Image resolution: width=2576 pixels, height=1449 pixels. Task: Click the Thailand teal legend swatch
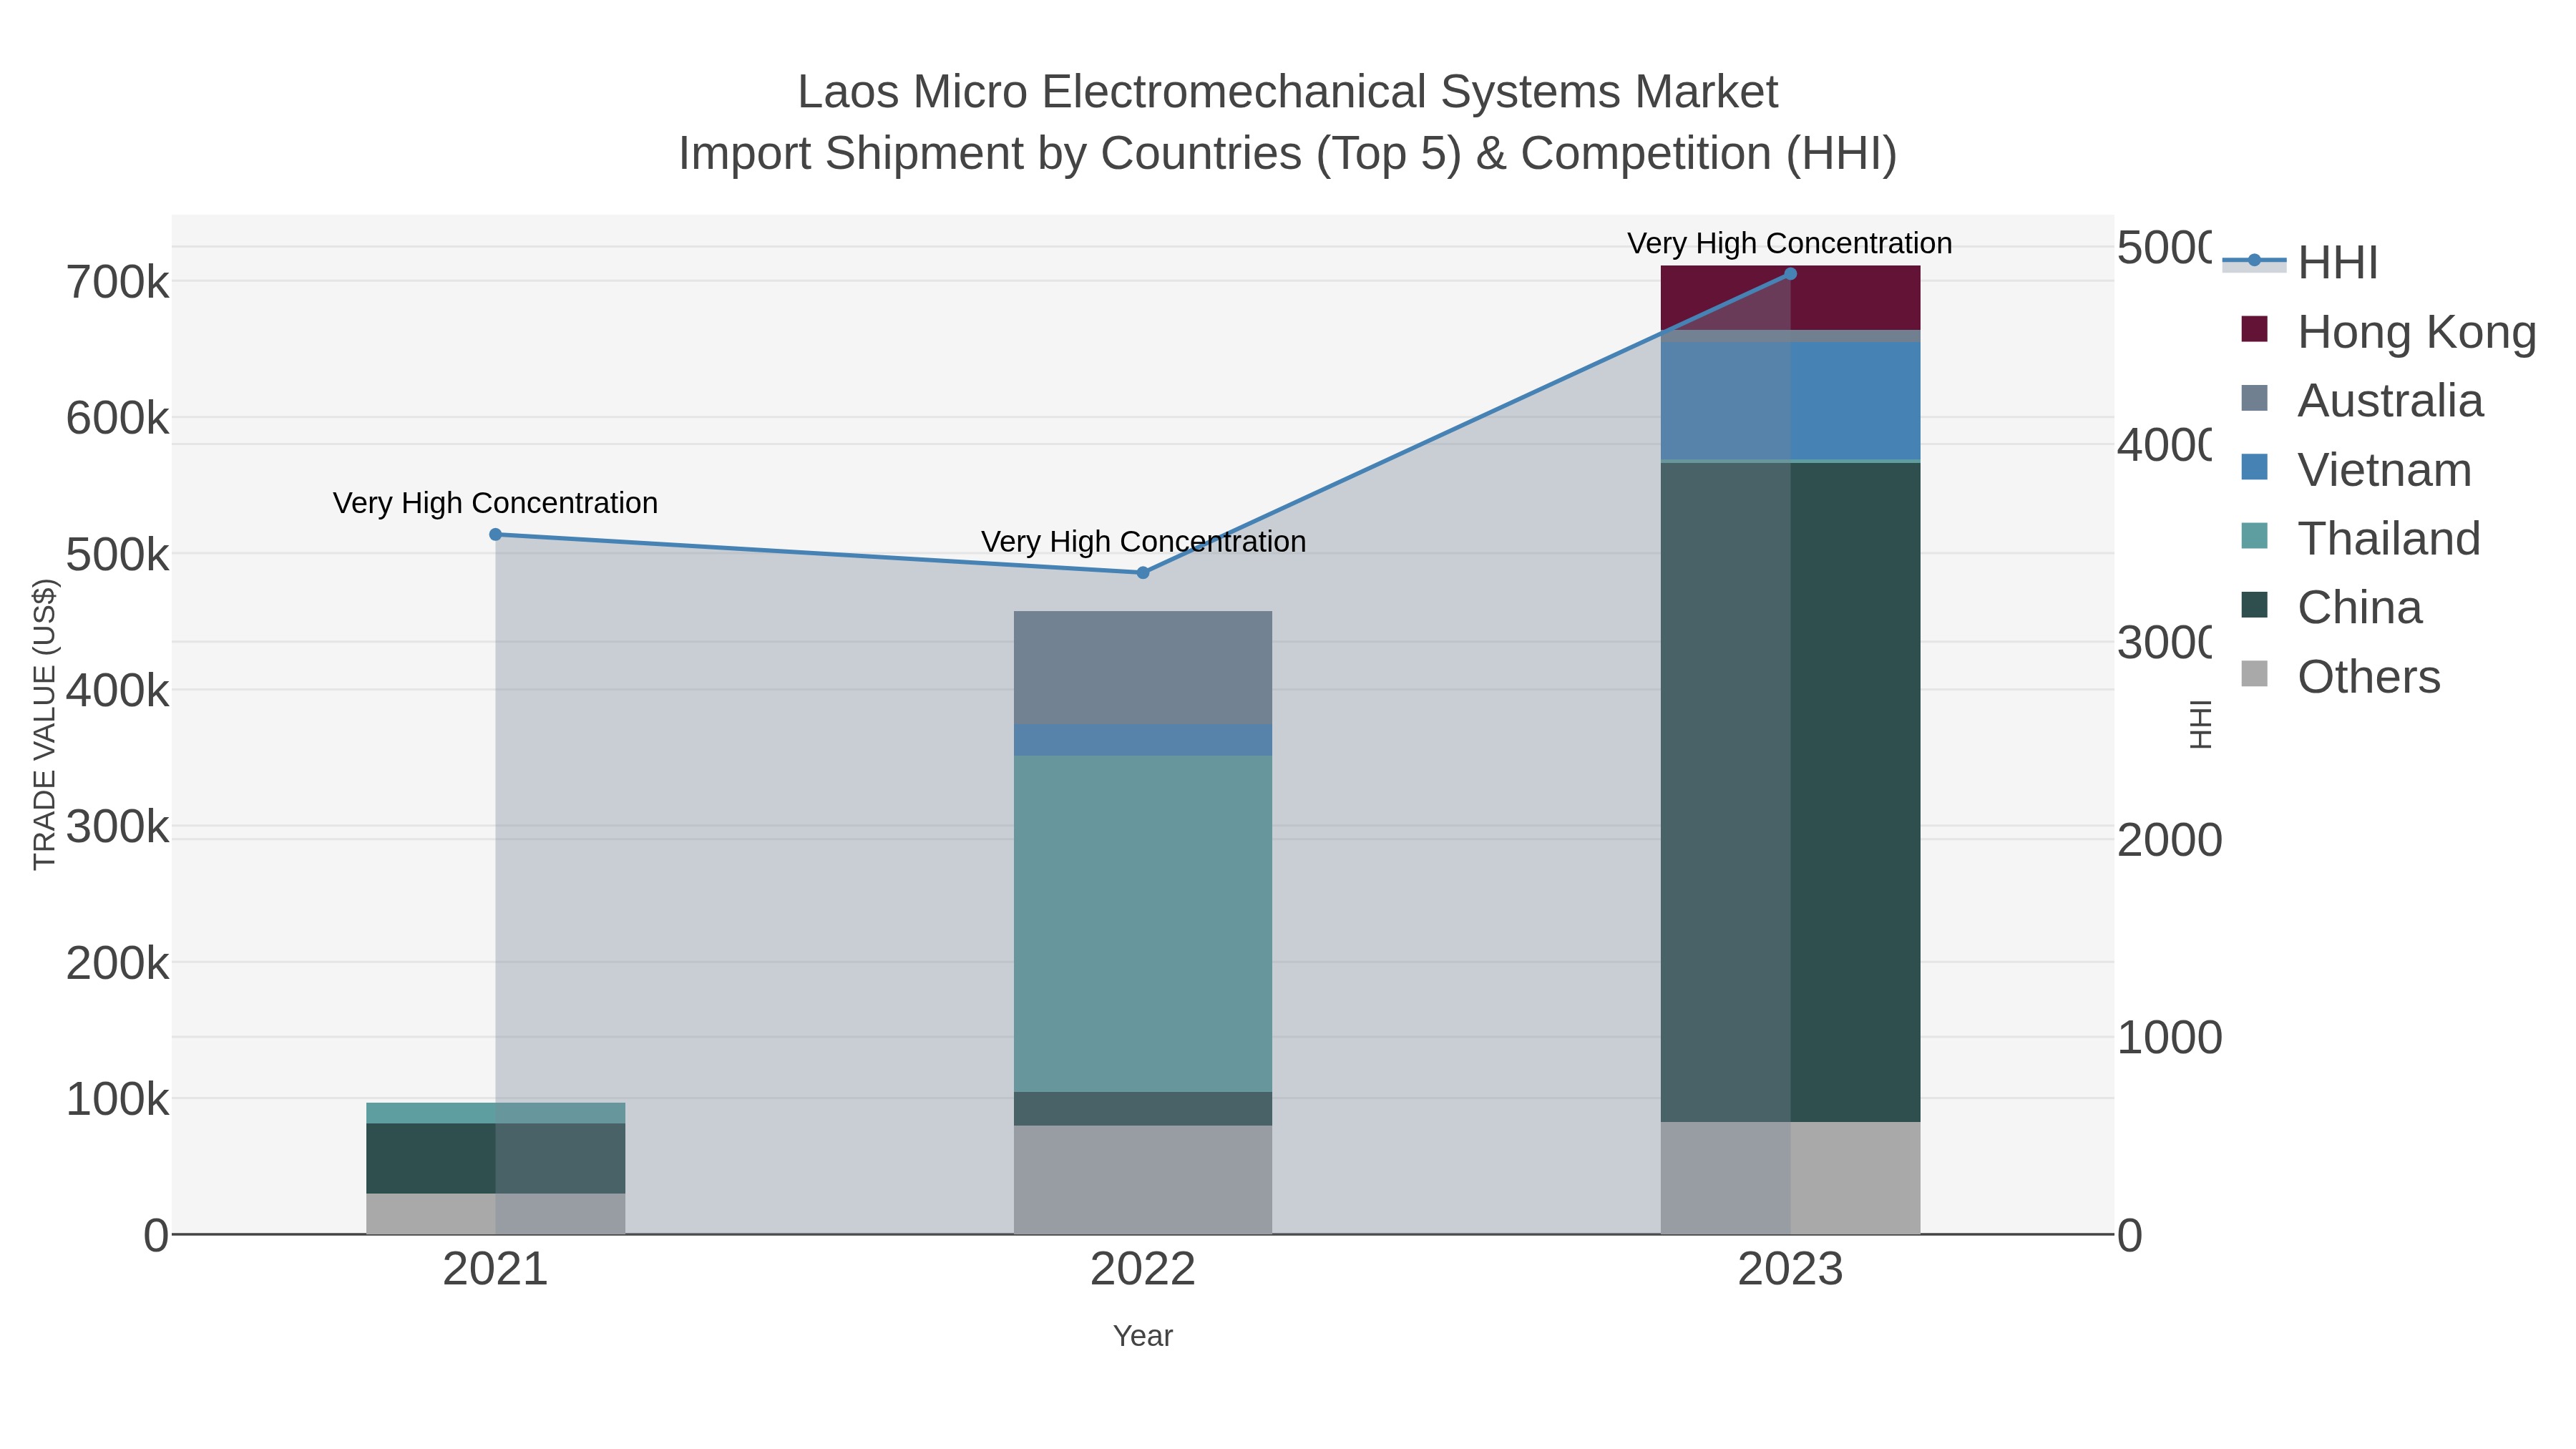pos(2255,536)
